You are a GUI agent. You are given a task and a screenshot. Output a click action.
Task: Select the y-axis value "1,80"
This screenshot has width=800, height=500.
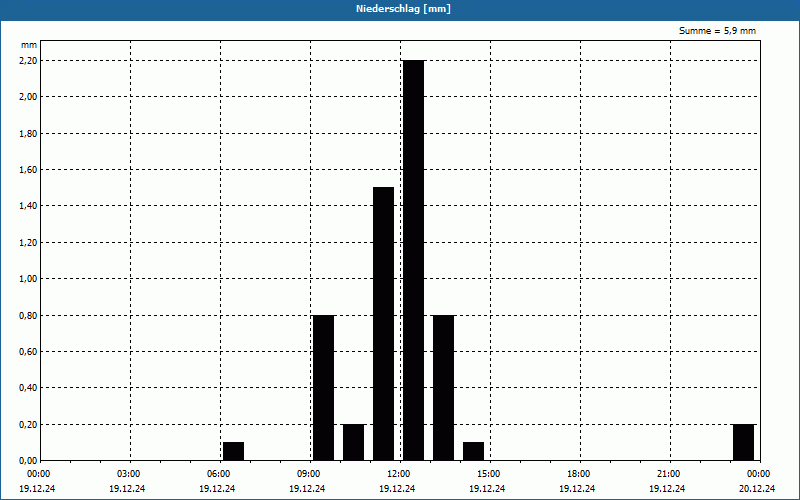29,133
